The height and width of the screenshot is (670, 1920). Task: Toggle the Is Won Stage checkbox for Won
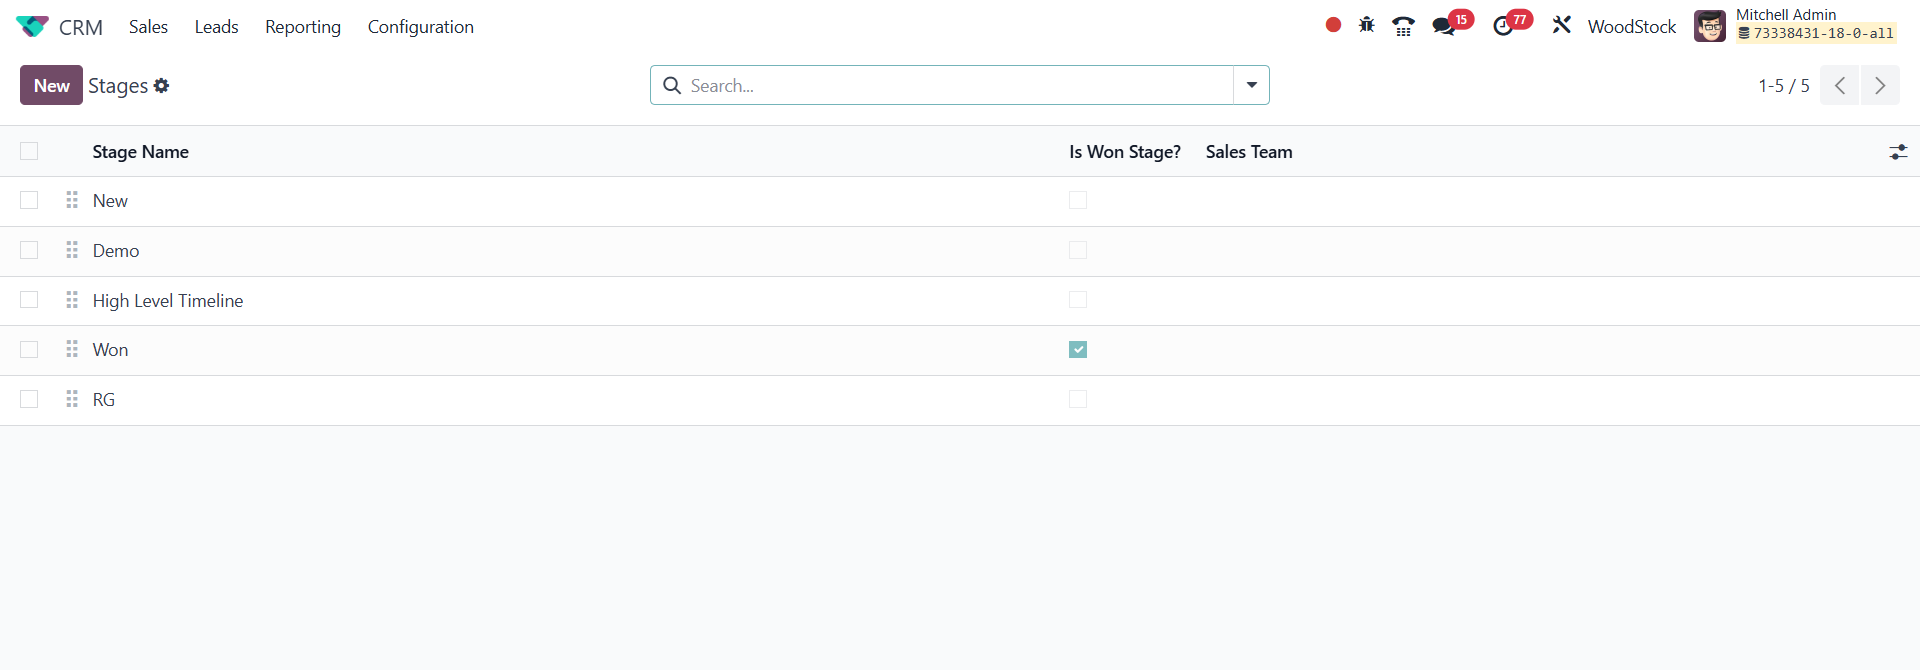[x=1078, y=350]
